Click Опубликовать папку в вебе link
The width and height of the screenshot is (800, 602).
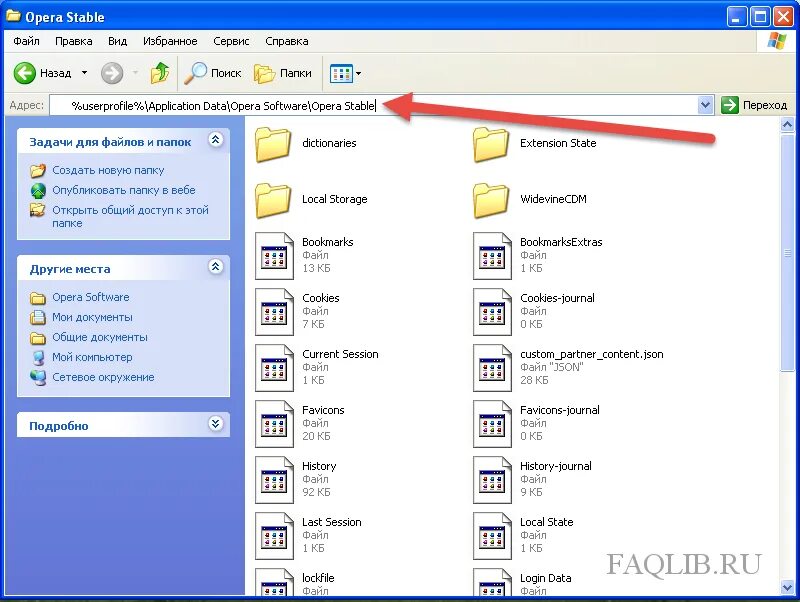123,190
